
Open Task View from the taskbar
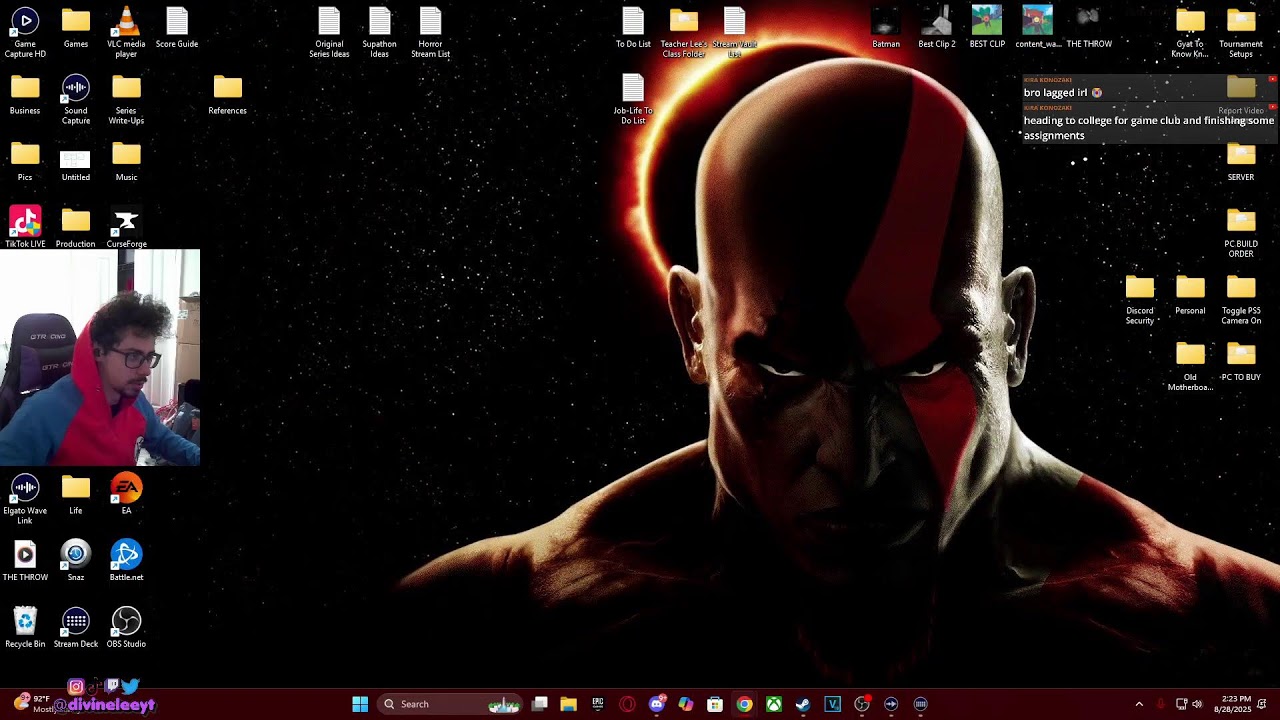click(540, 704)
